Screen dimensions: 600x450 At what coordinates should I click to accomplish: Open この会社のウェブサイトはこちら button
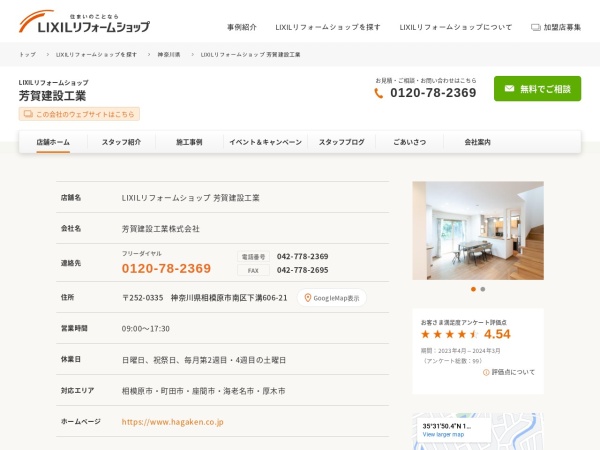[79, 114]
